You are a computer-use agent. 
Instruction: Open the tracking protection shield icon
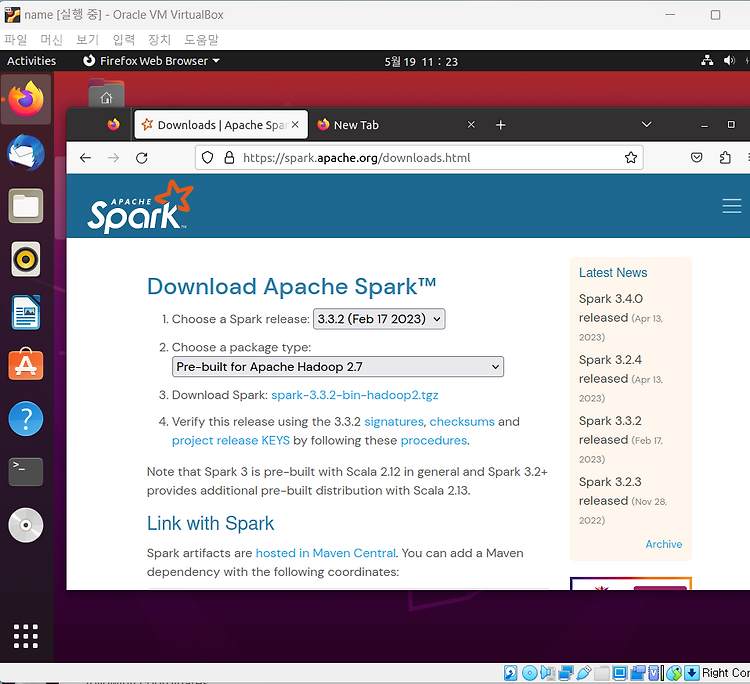coord(207,158)
